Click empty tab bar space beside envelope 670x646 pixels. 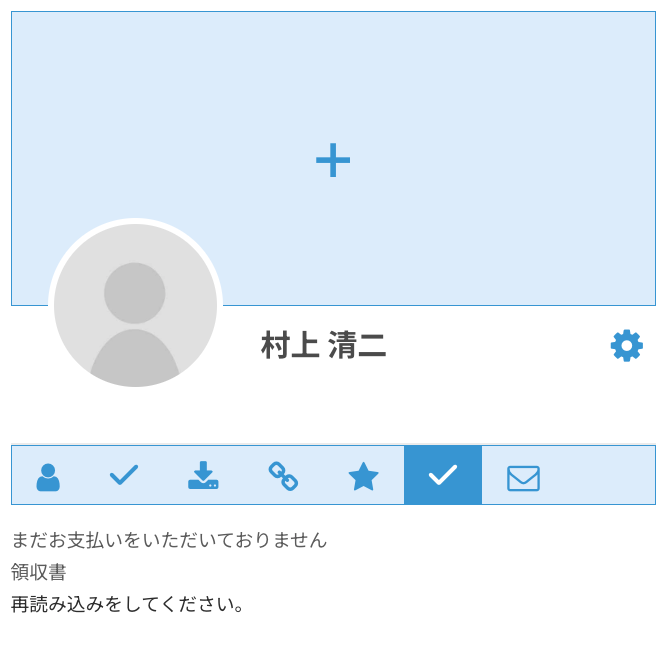click(598, 475)
